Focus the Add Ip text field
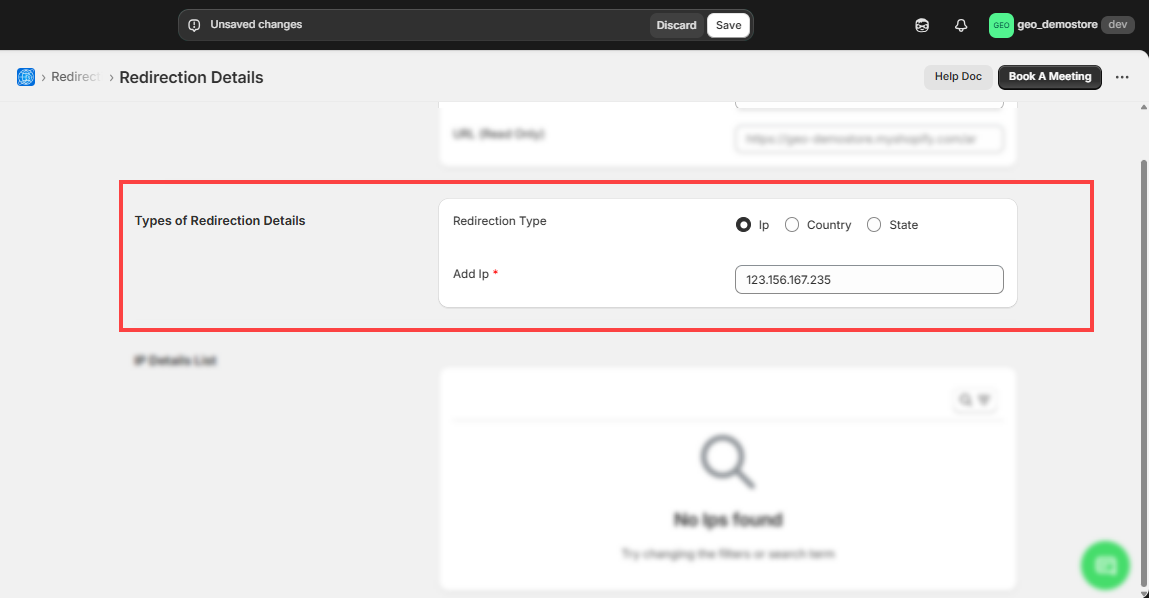 [868, 280]
